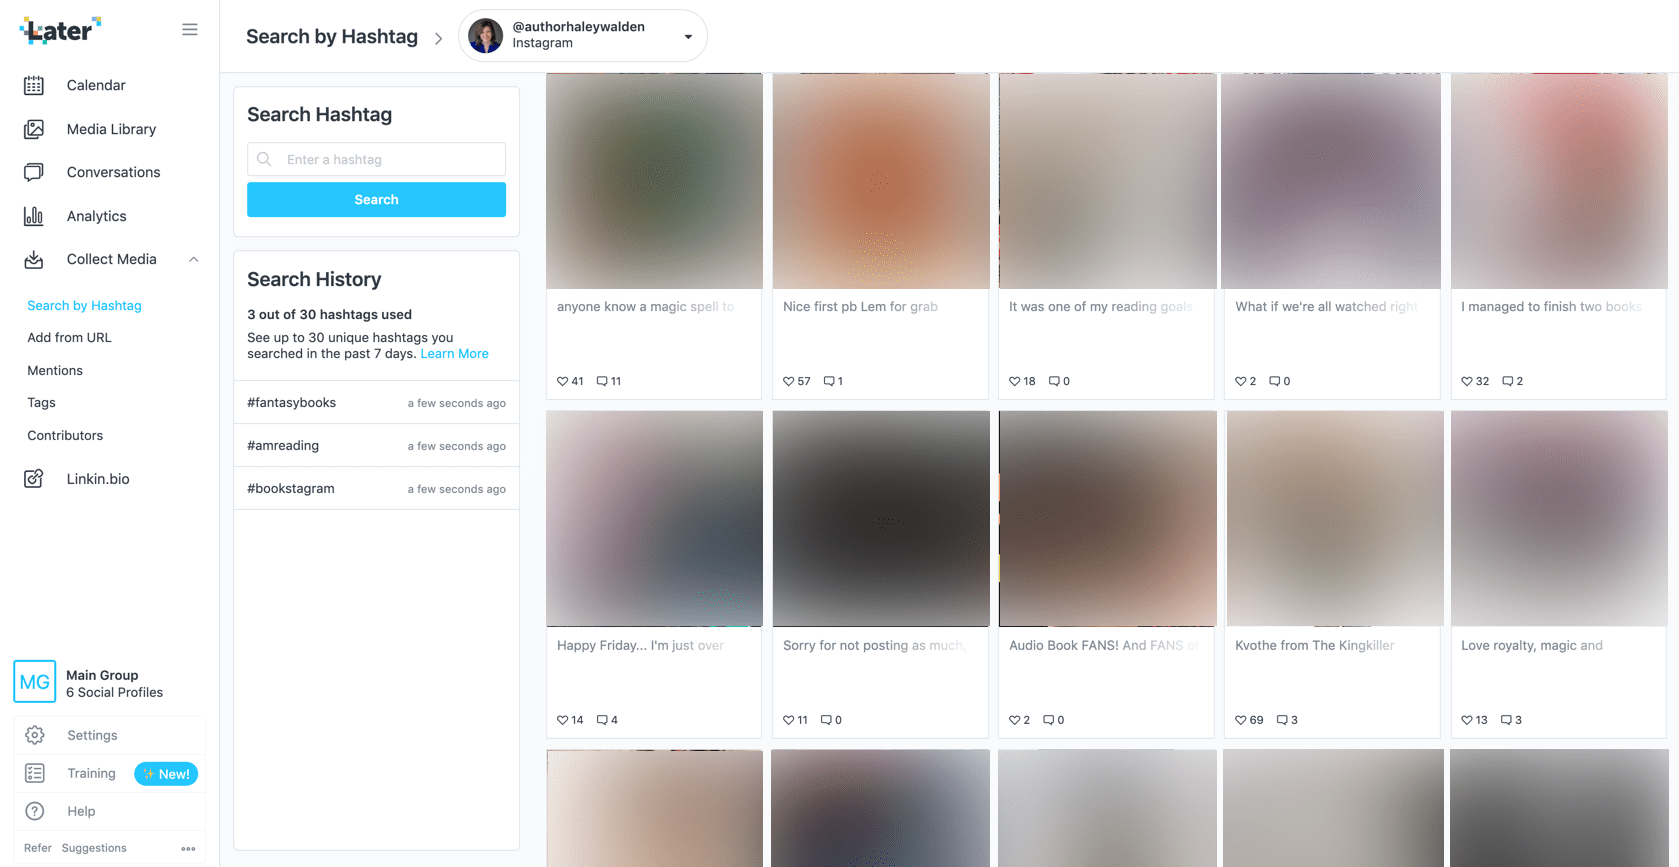Click the heart icon showing 57 likes
This screenshot has height=867, width=1679.
(x=788, y=381)
